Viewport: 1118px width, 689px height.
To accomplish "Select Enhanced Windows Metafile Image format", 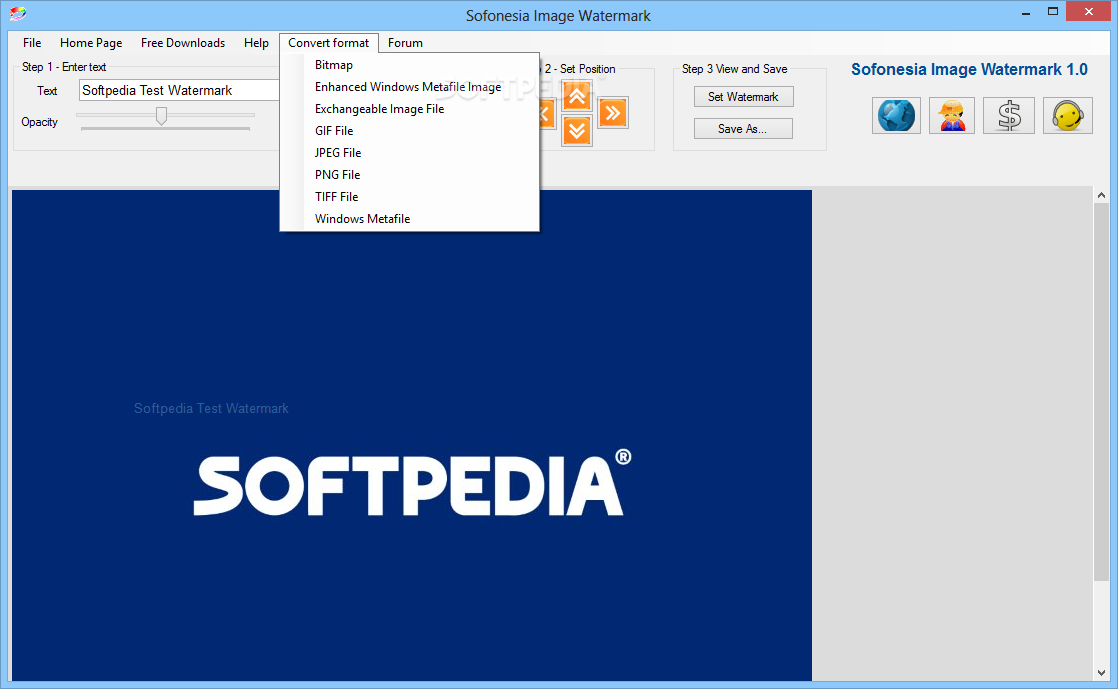I will [410, 87].
